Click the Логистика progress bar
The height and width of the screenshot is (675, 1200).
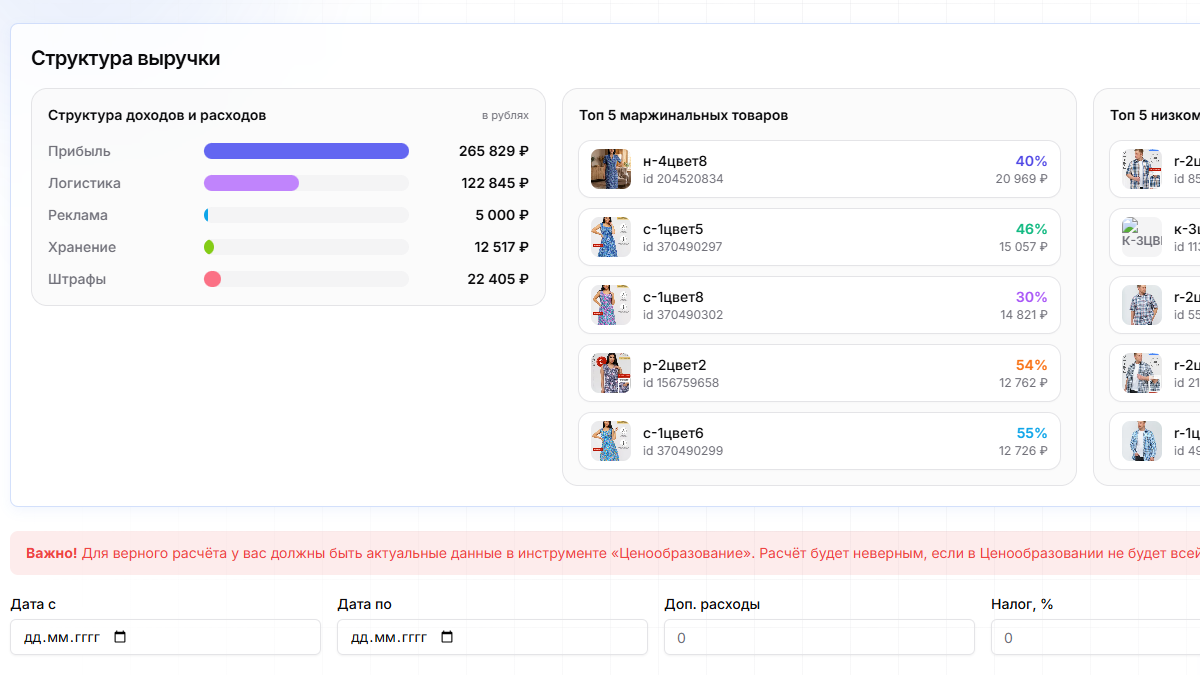(x=306, y=183)
